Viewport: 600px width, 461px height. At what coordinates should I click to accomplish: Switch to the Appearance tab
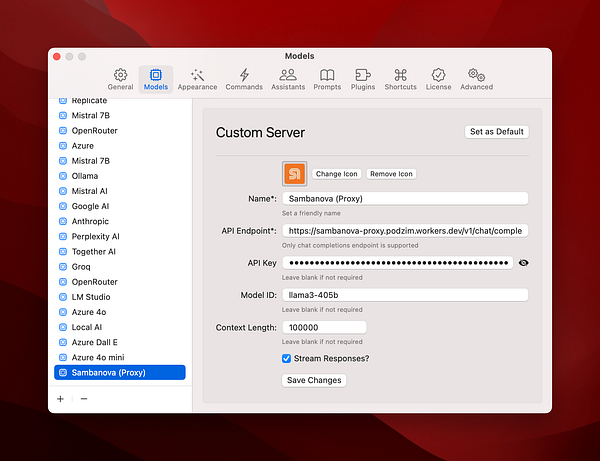(197, 79)
